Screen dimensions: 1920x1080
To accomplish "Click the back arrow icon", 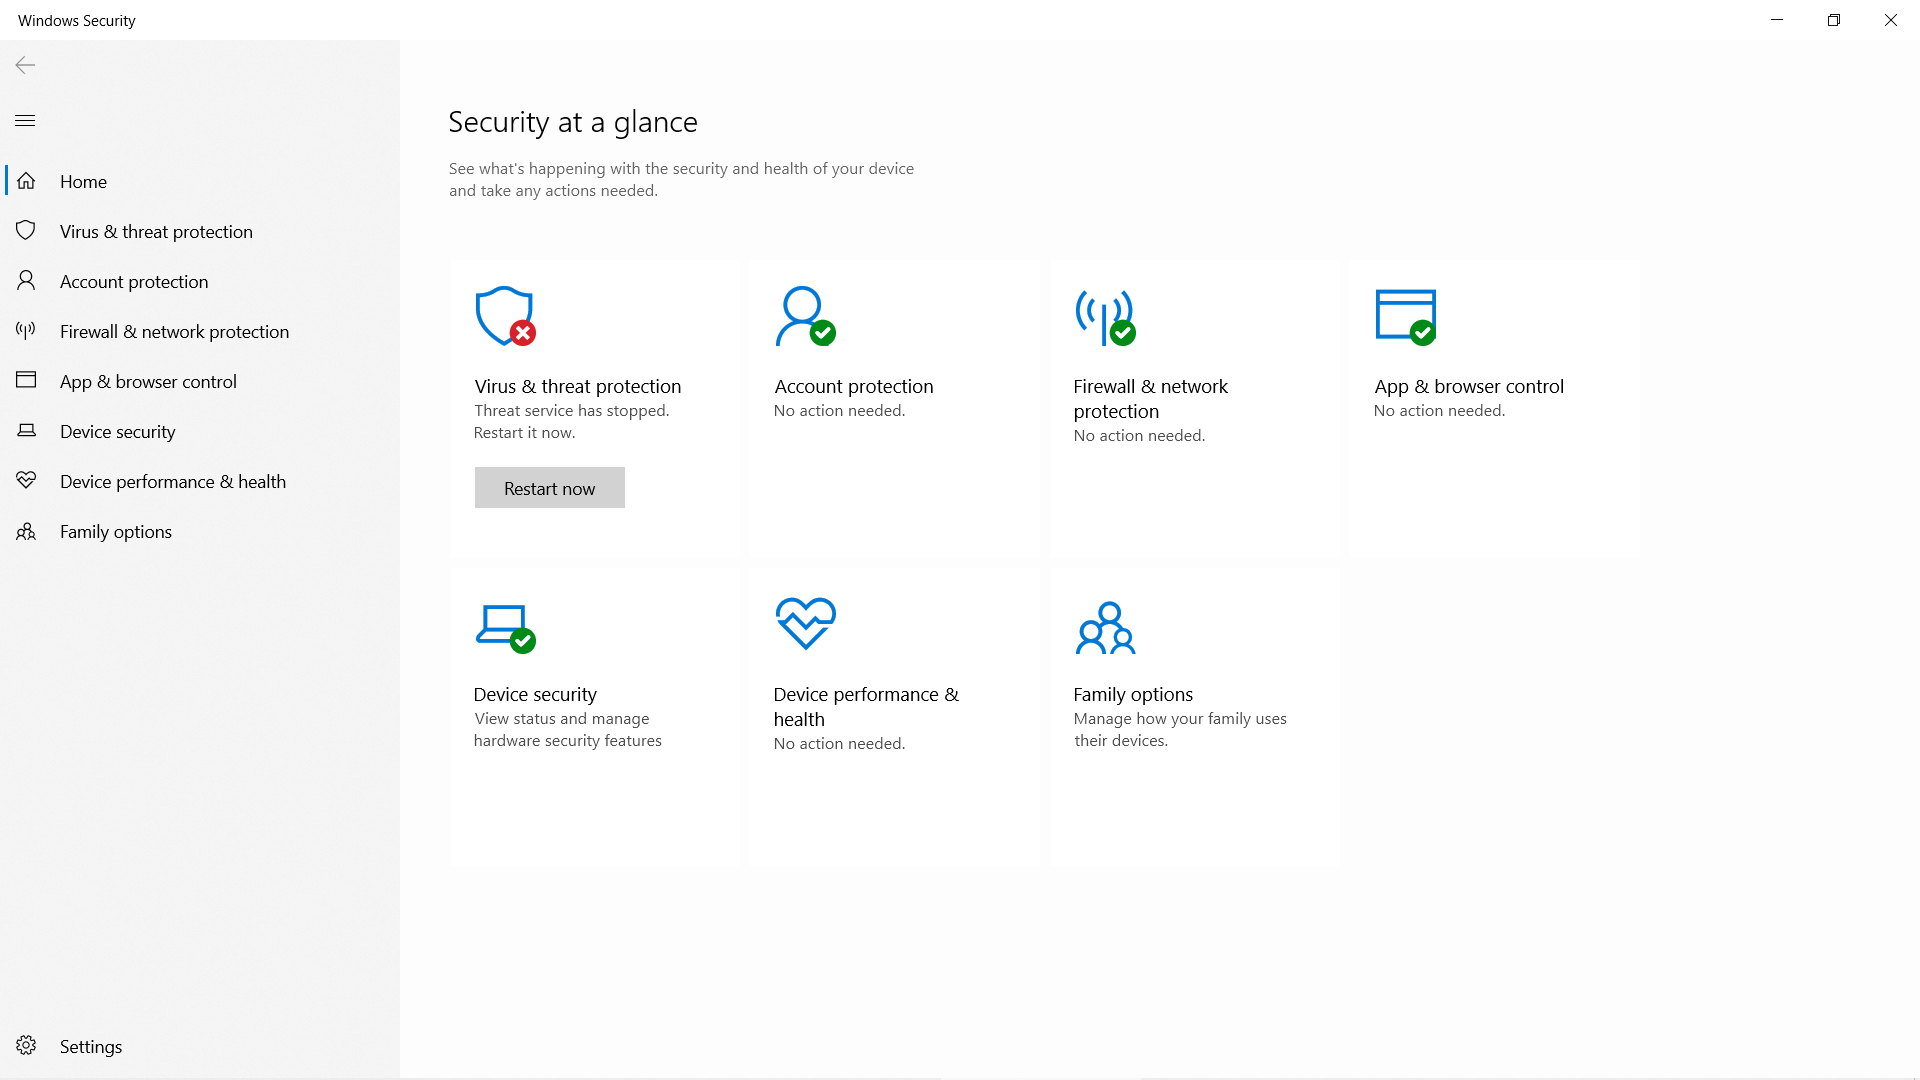I will pyautogui.click(x=25, y=65).
